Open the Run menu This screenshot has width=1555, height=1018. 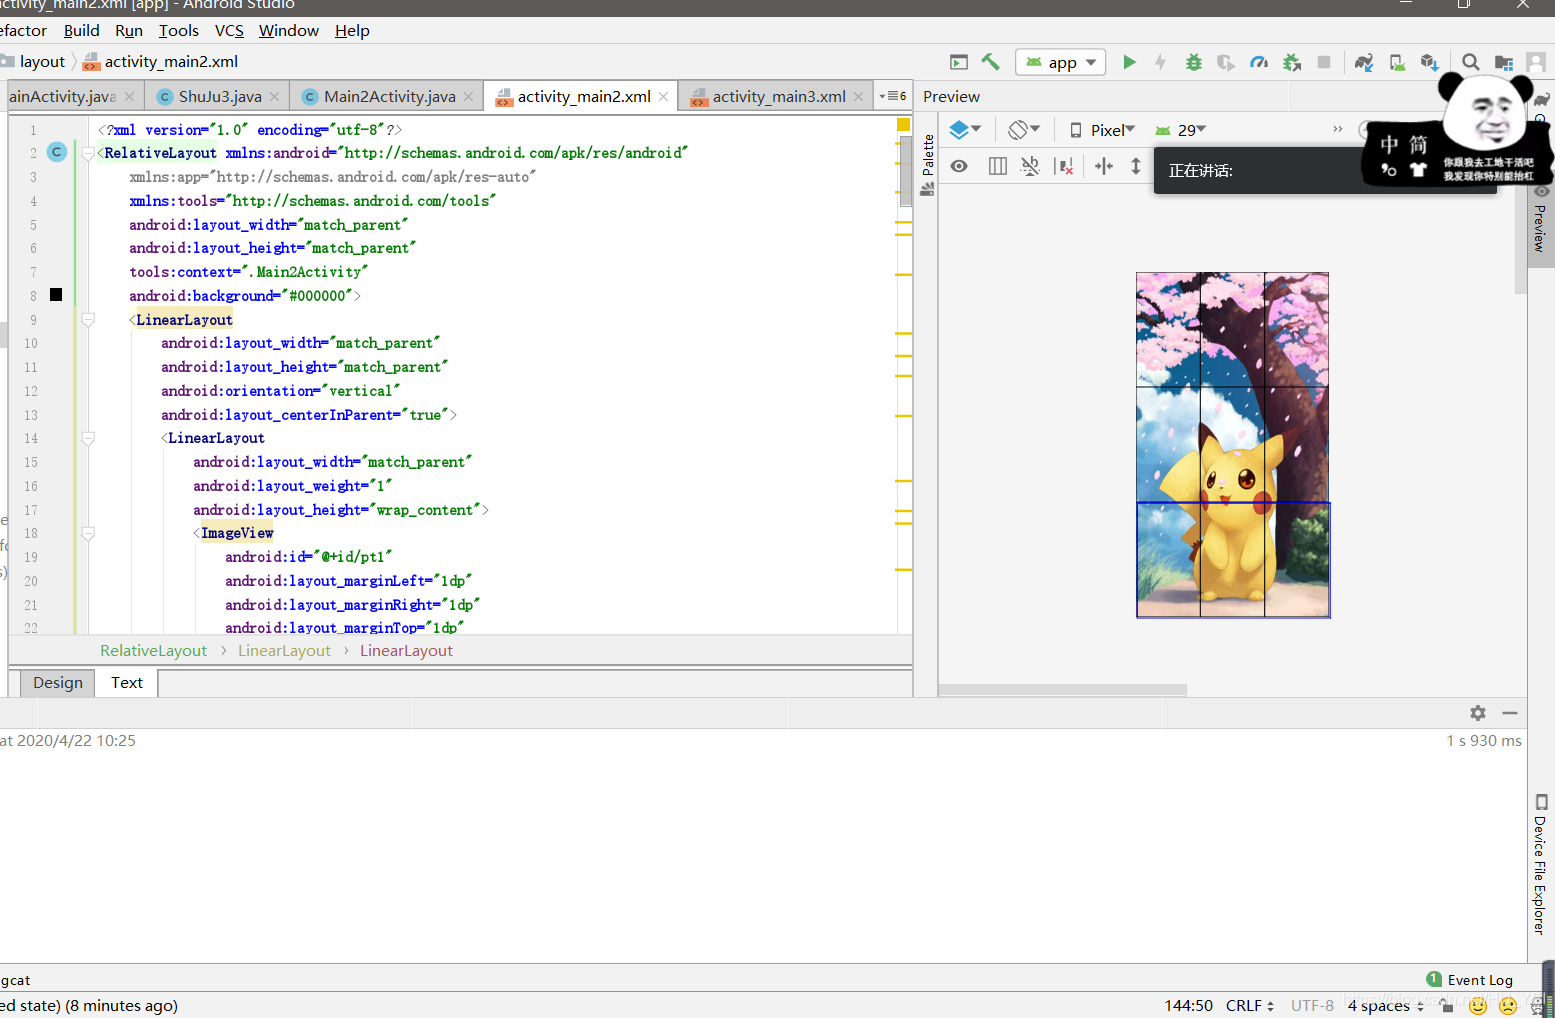click(129, 31)
